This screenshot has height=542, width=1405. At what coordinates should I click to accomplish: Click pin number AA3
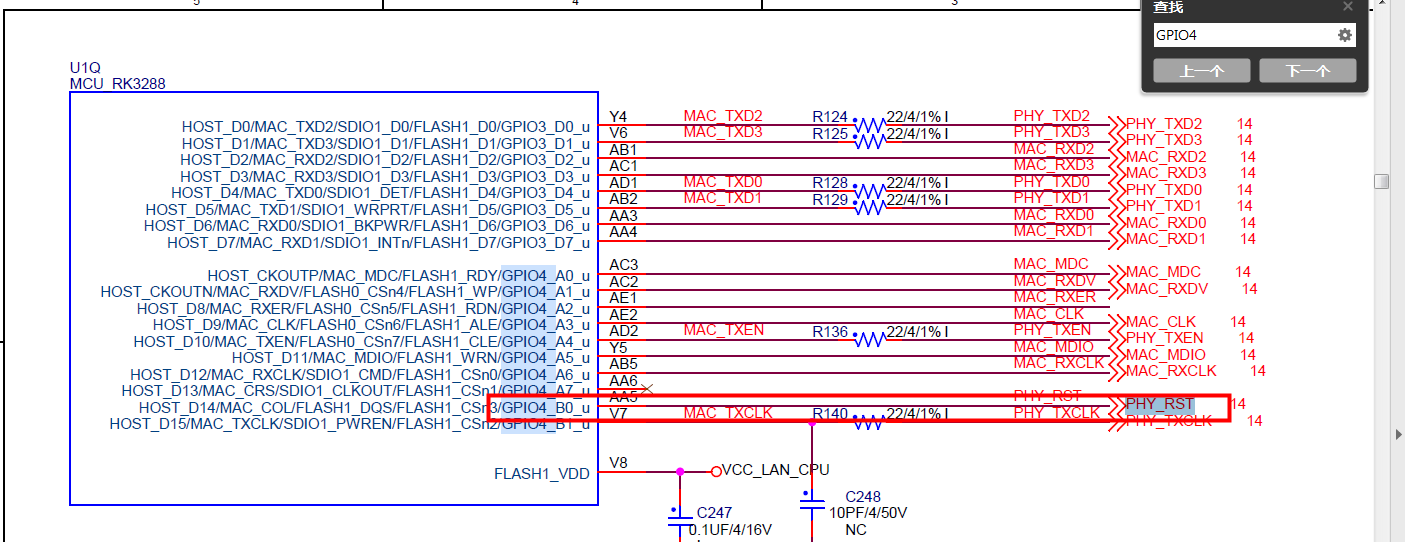623,216
